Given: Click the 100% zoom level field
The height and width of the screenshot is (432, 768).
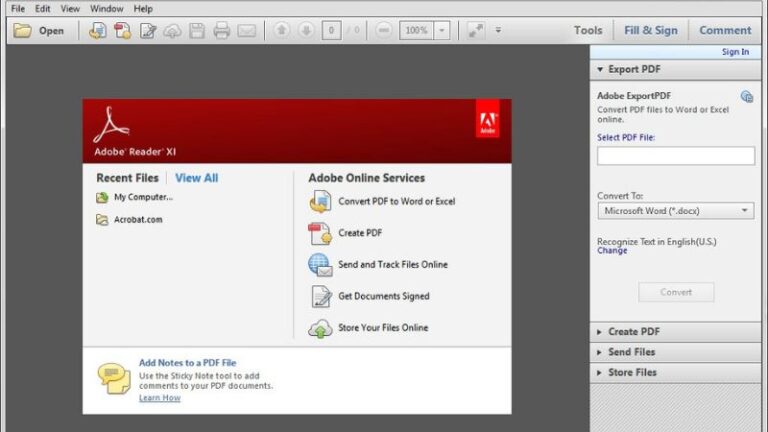Looking at the screenshot, I should (416, 30).
